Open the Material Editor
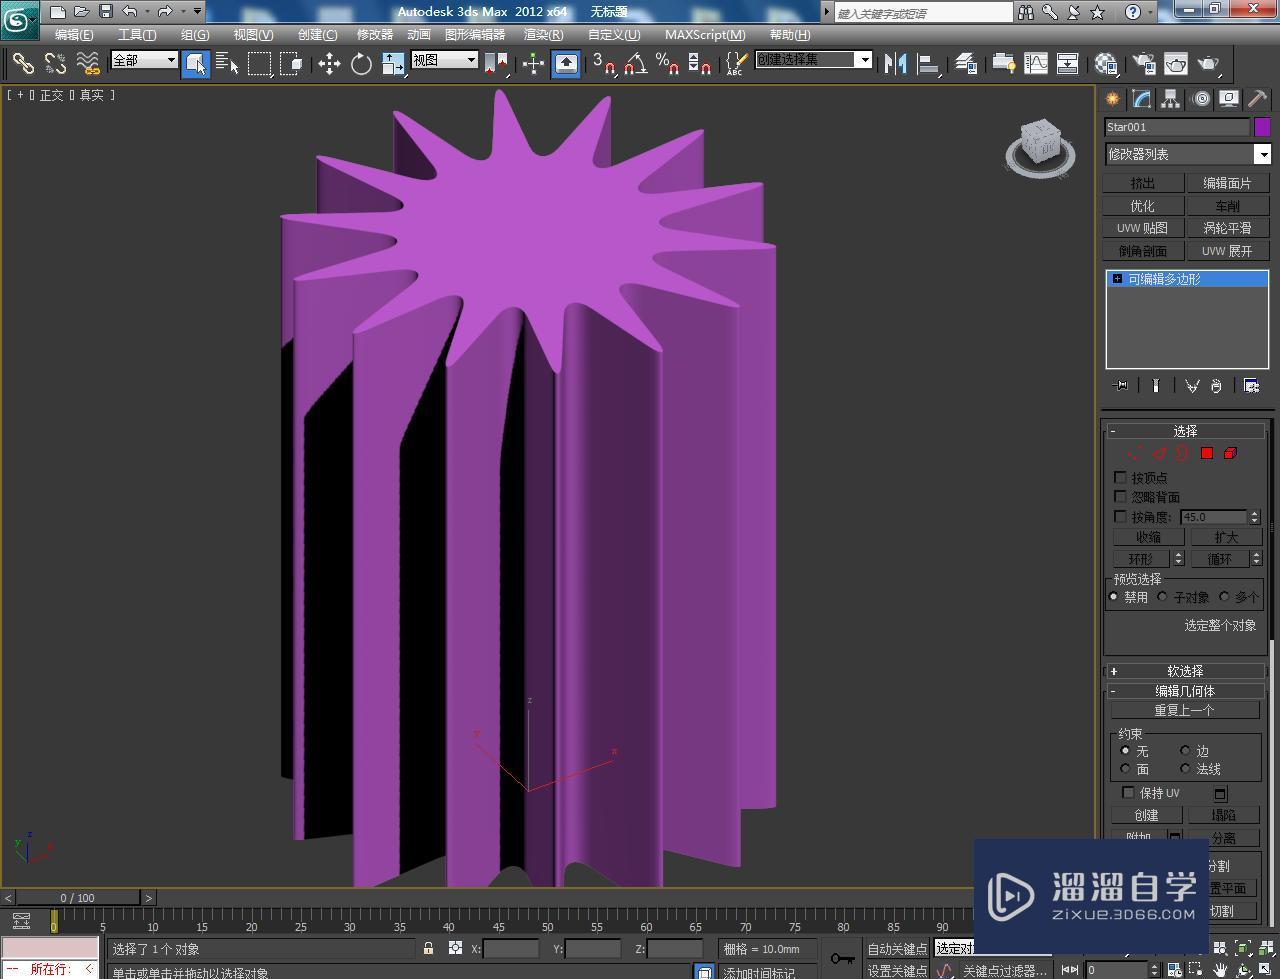 (x=1105, y=64)
